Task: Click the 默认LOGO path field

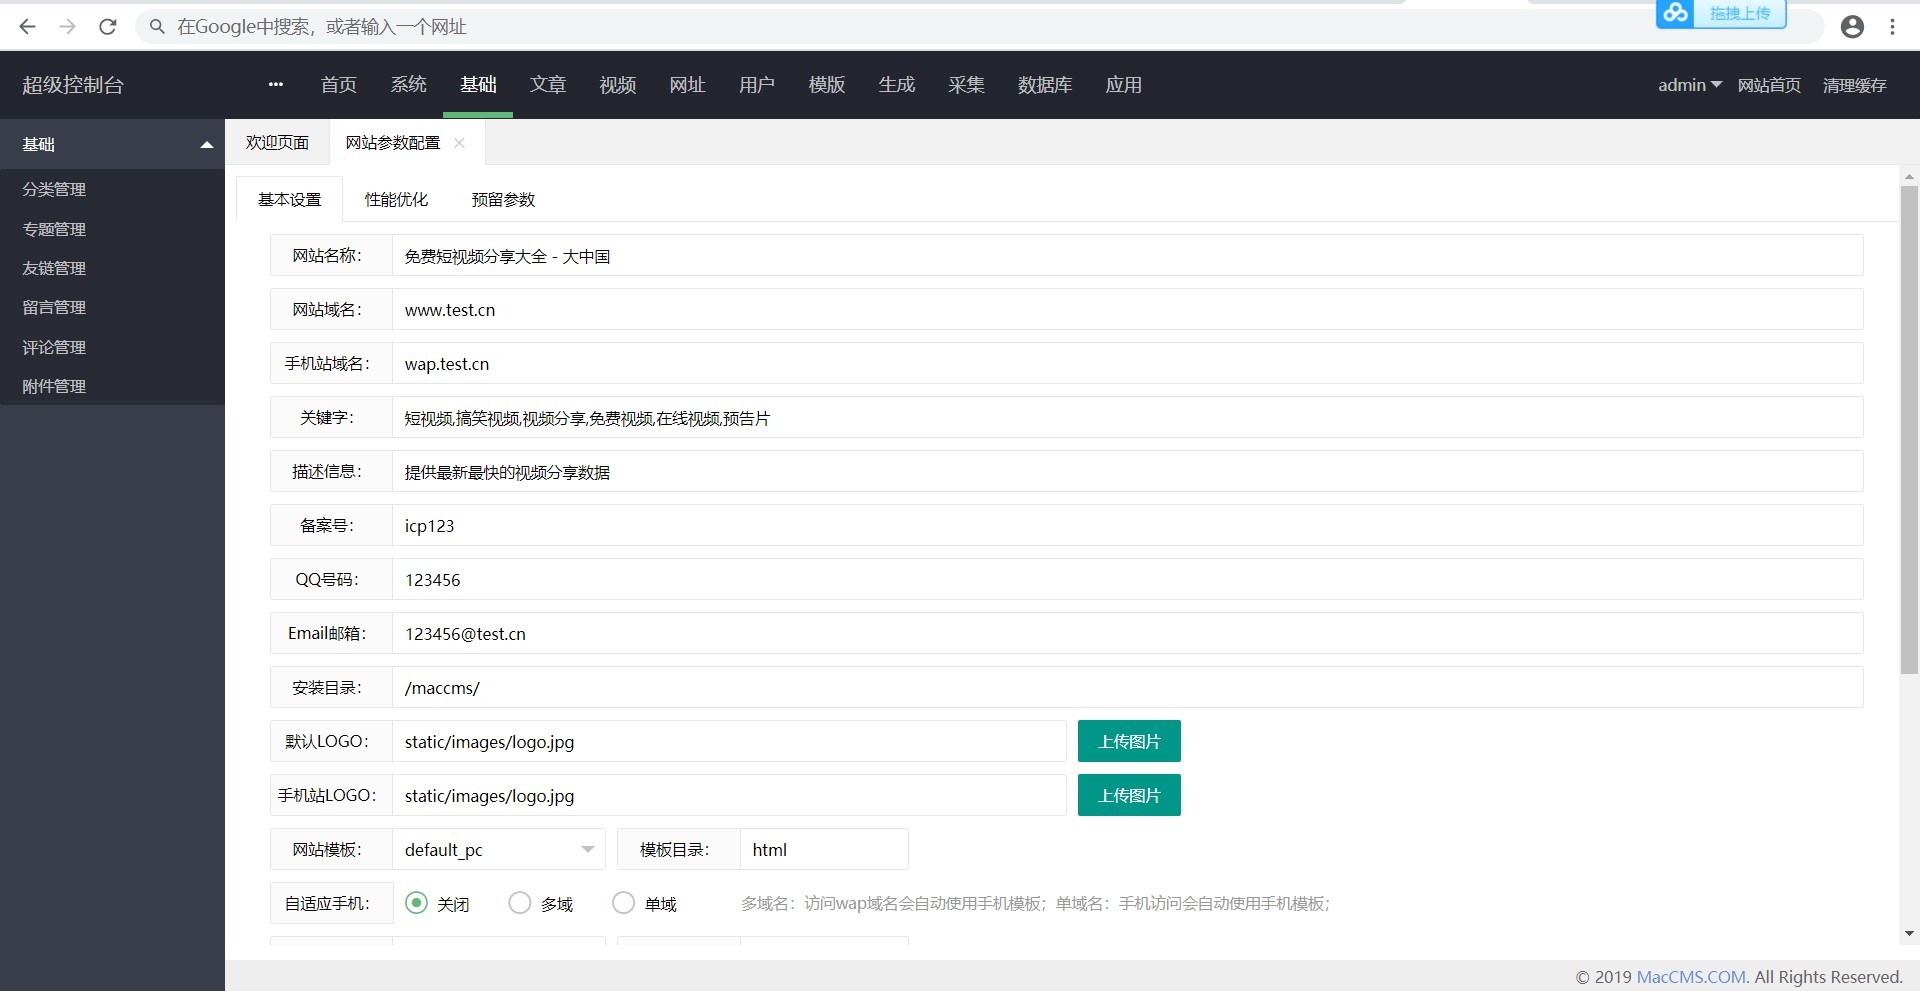Action: 729,741
